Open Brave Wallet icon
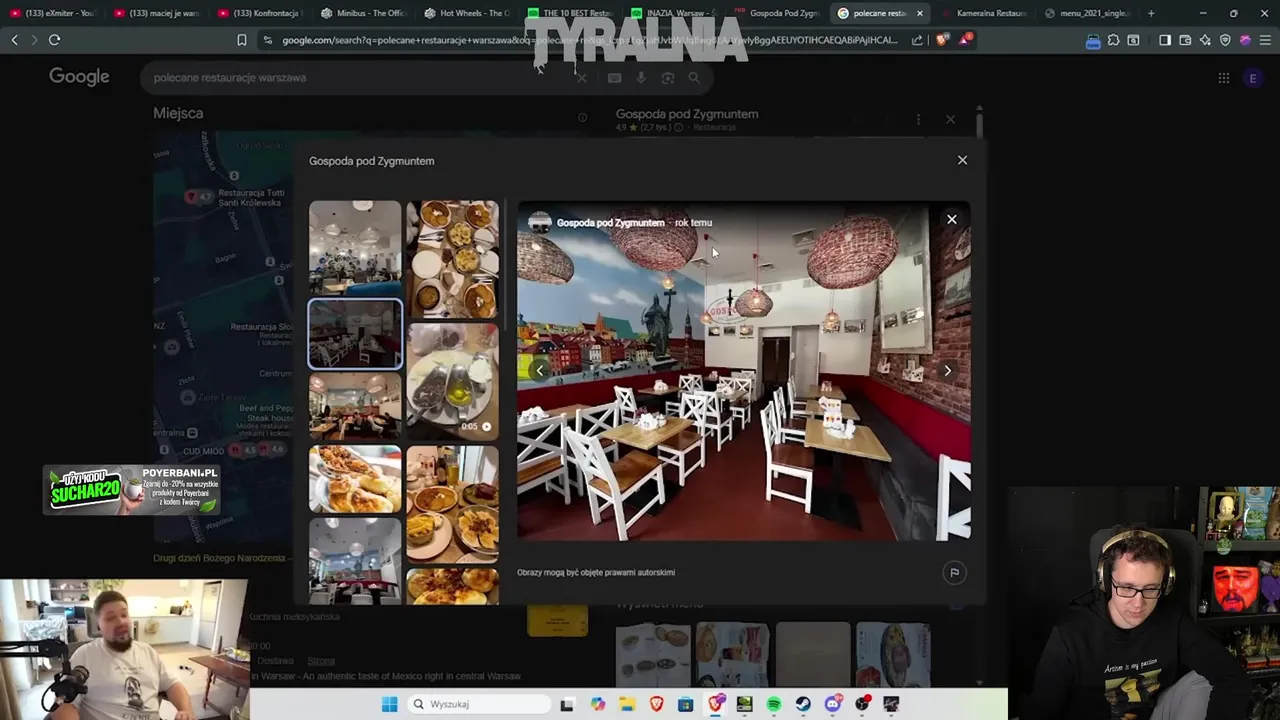 [x=1185, y=40]
